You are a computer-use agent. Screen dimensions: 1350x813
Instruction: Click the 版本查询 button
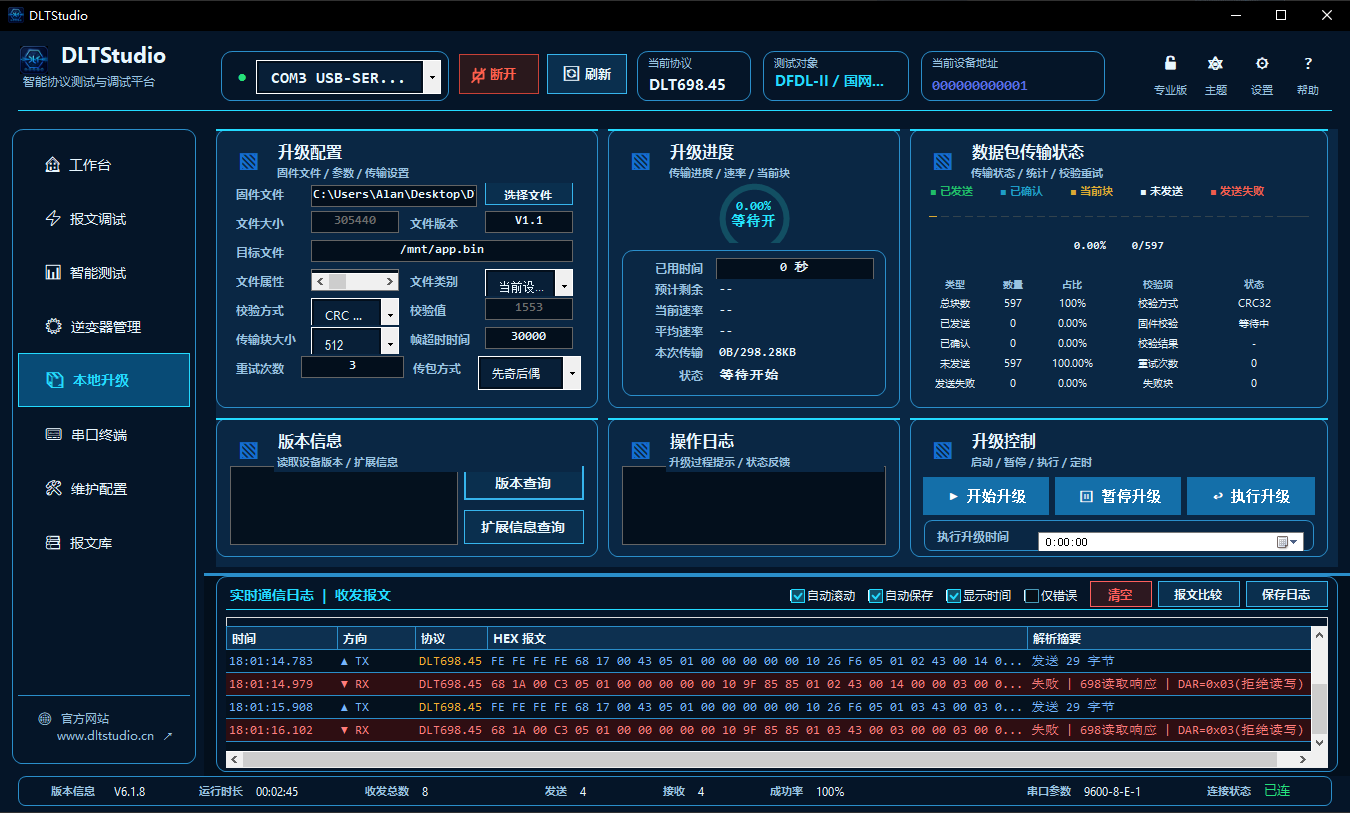click(523, 483)
